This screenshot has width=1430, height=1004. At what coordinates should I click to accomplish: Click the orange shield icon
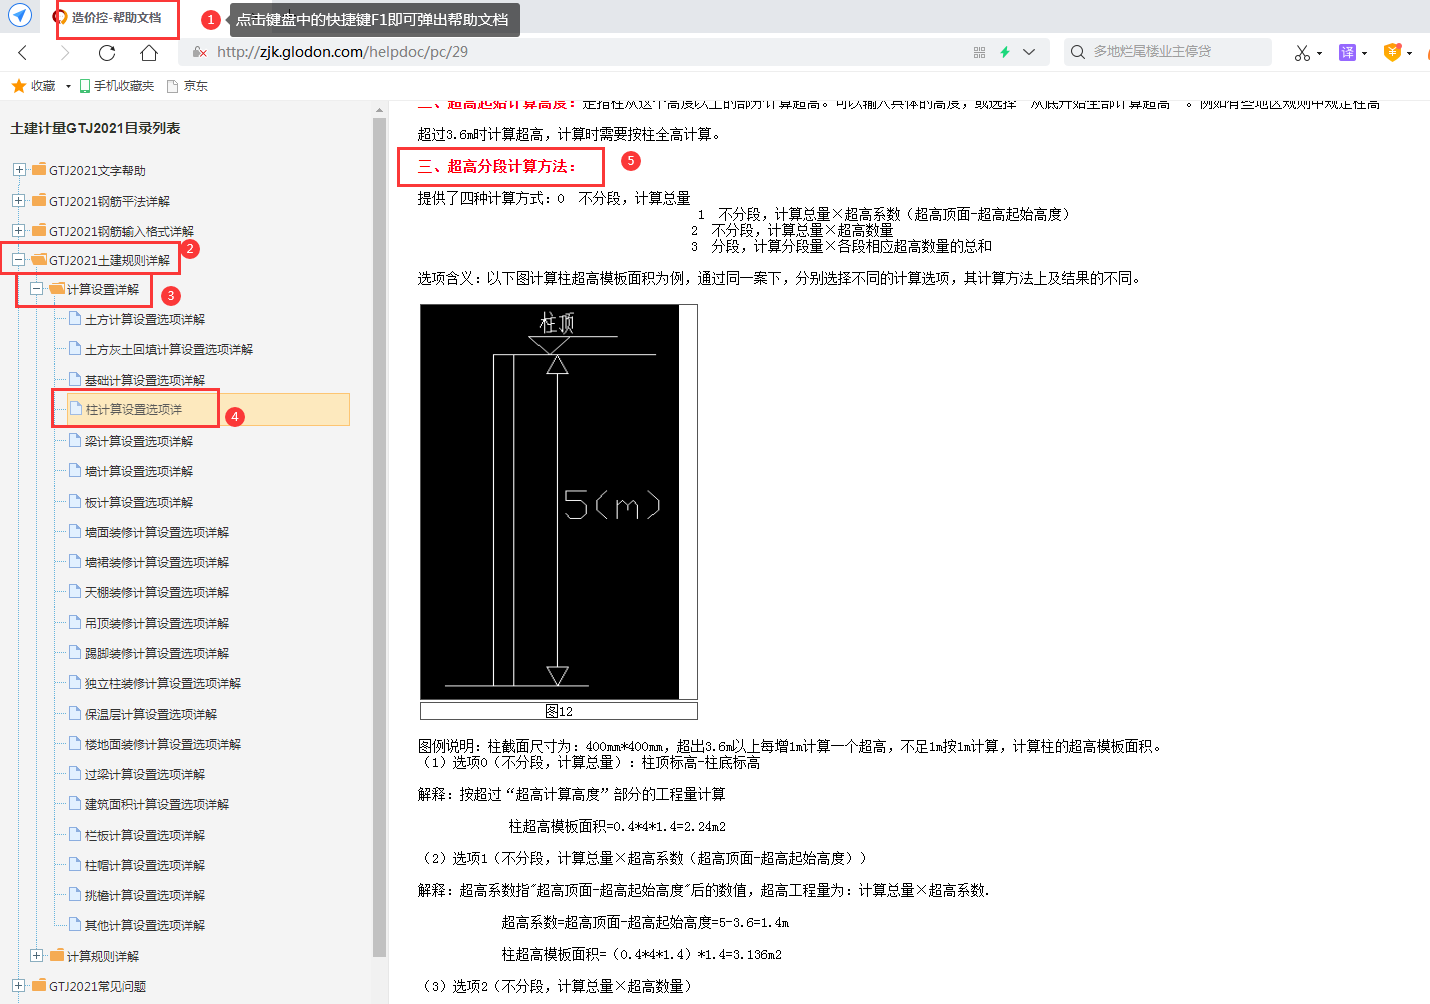(1392, 52)
